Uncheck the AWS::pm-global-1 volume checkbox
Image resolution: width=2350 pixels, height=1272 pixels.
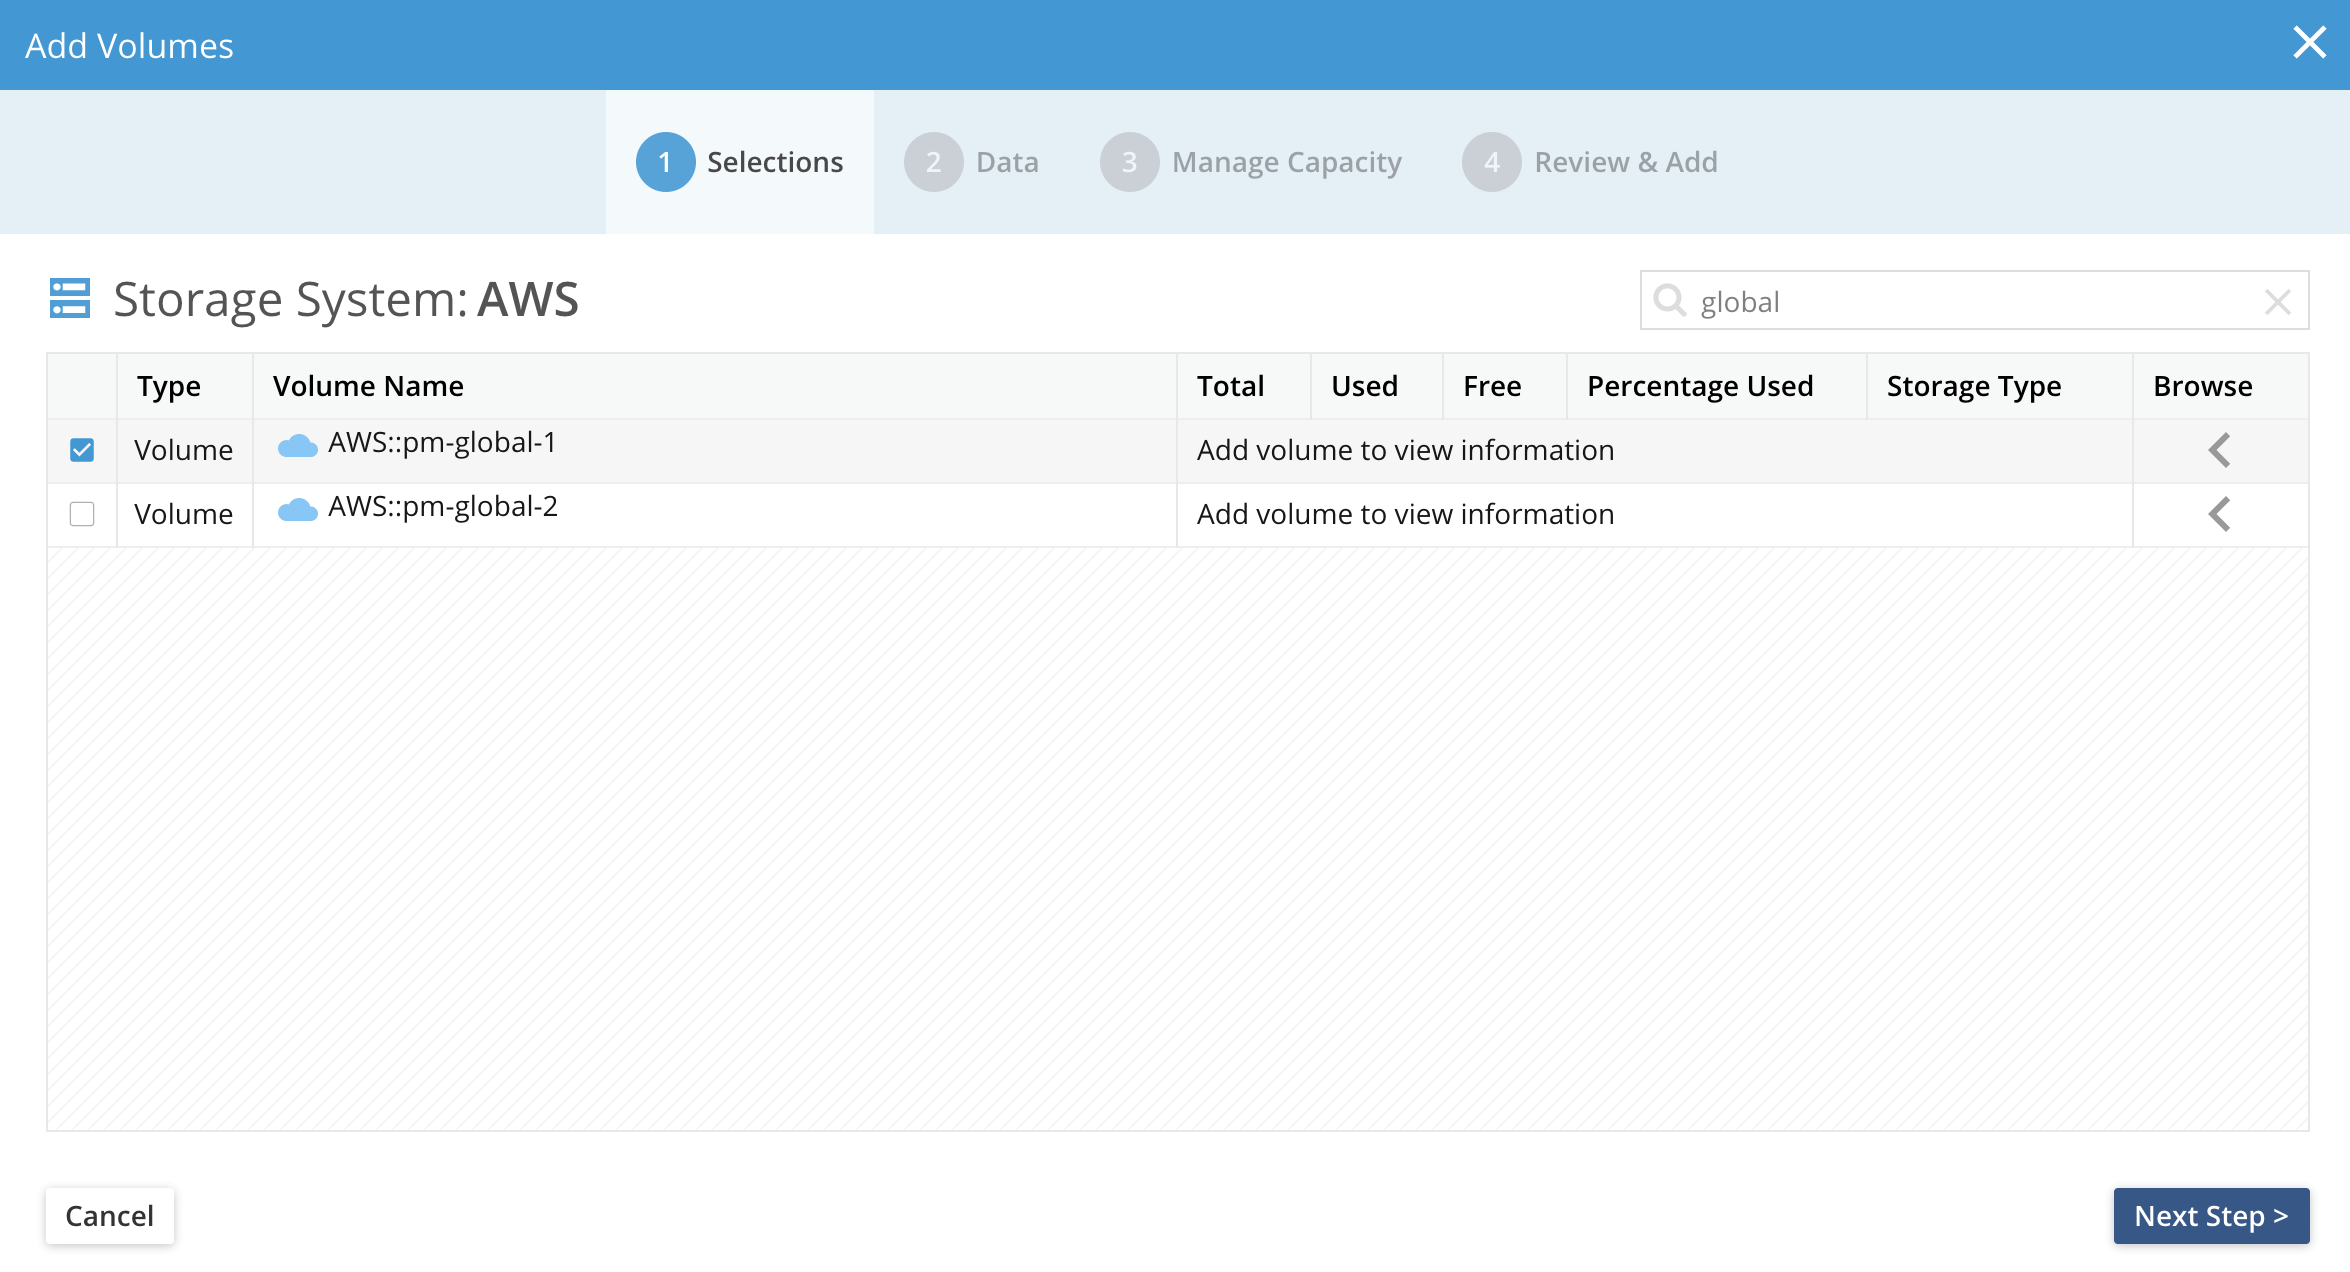tap(82, 450)
